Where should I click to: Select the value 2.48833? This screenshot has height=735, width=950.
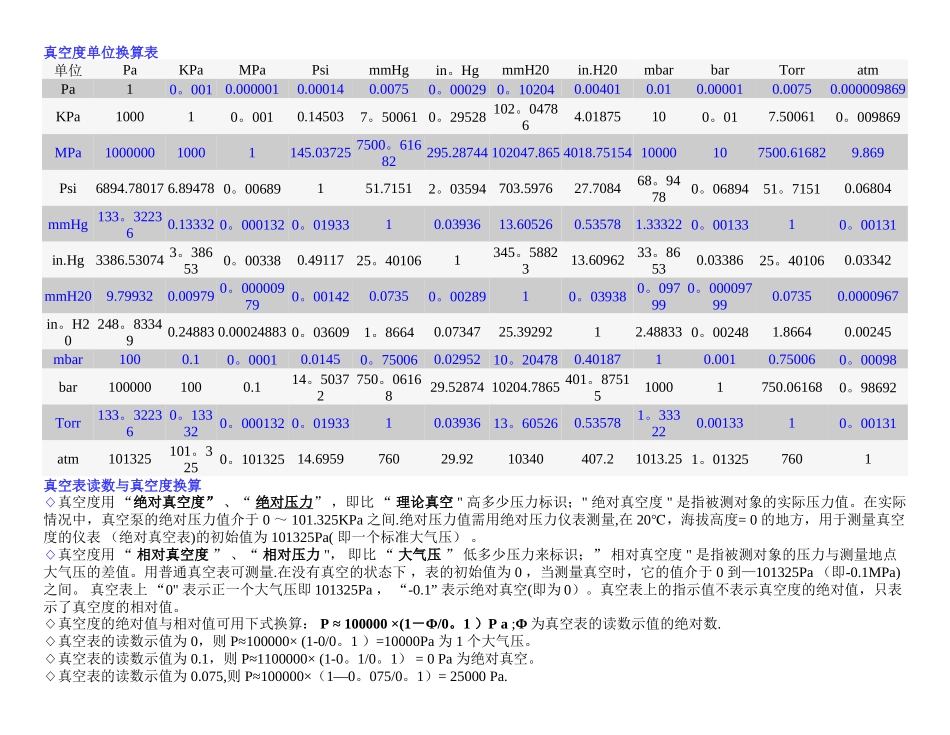click(x=659, y=332)
